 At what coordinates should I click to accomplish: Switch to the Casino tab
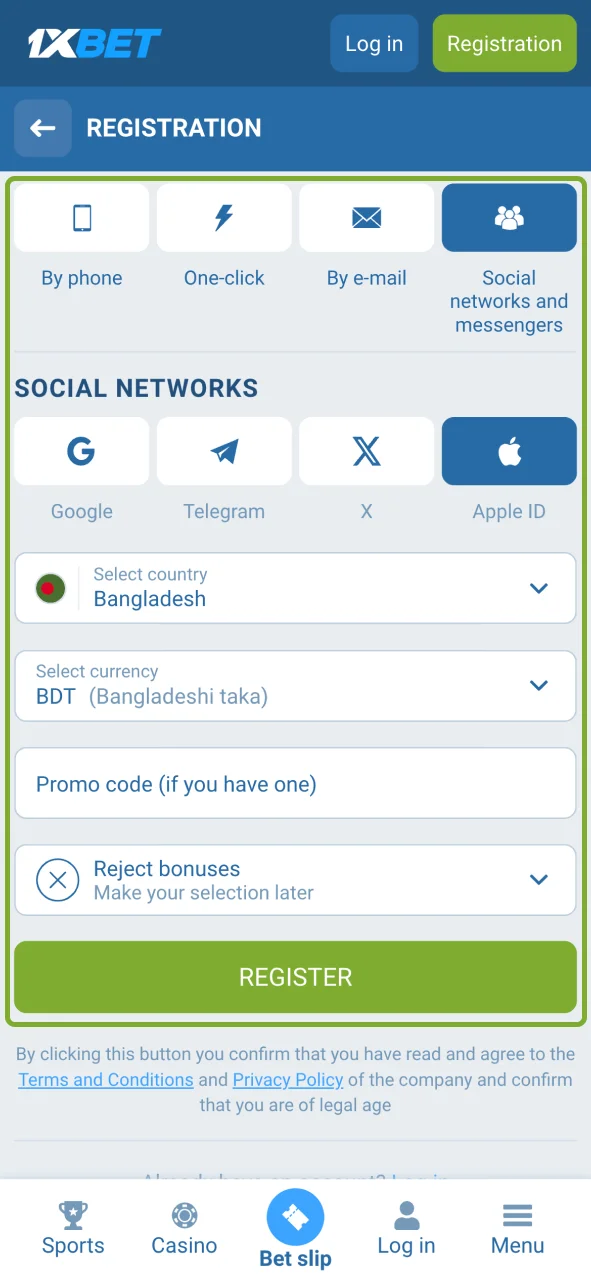coord(184,1229)
